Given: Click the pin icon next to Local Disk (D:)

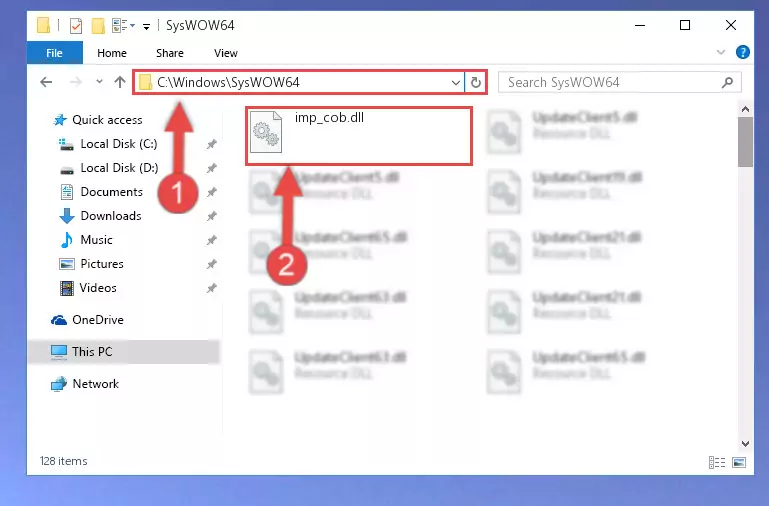Looking at the screenshot, I should [211, 168].
